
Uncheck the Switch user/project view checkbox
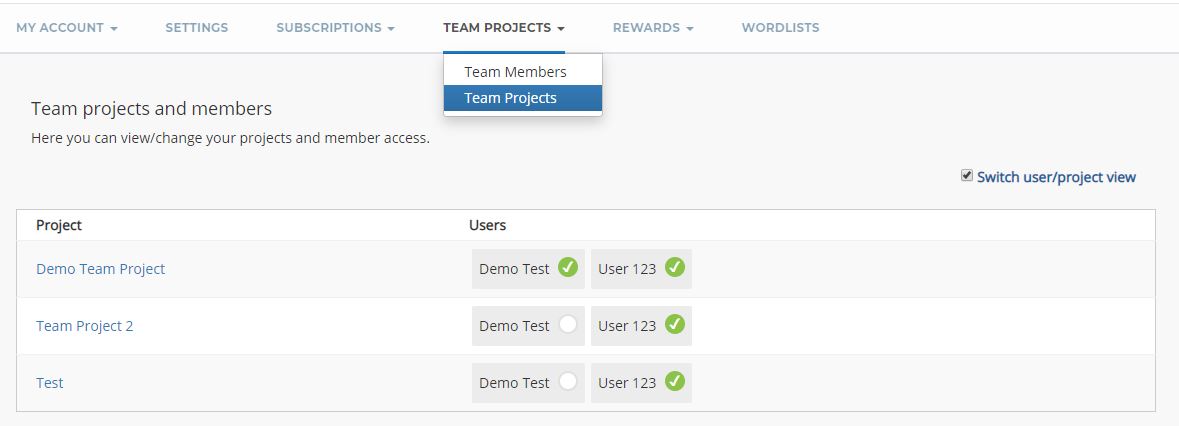pos(967,176)
